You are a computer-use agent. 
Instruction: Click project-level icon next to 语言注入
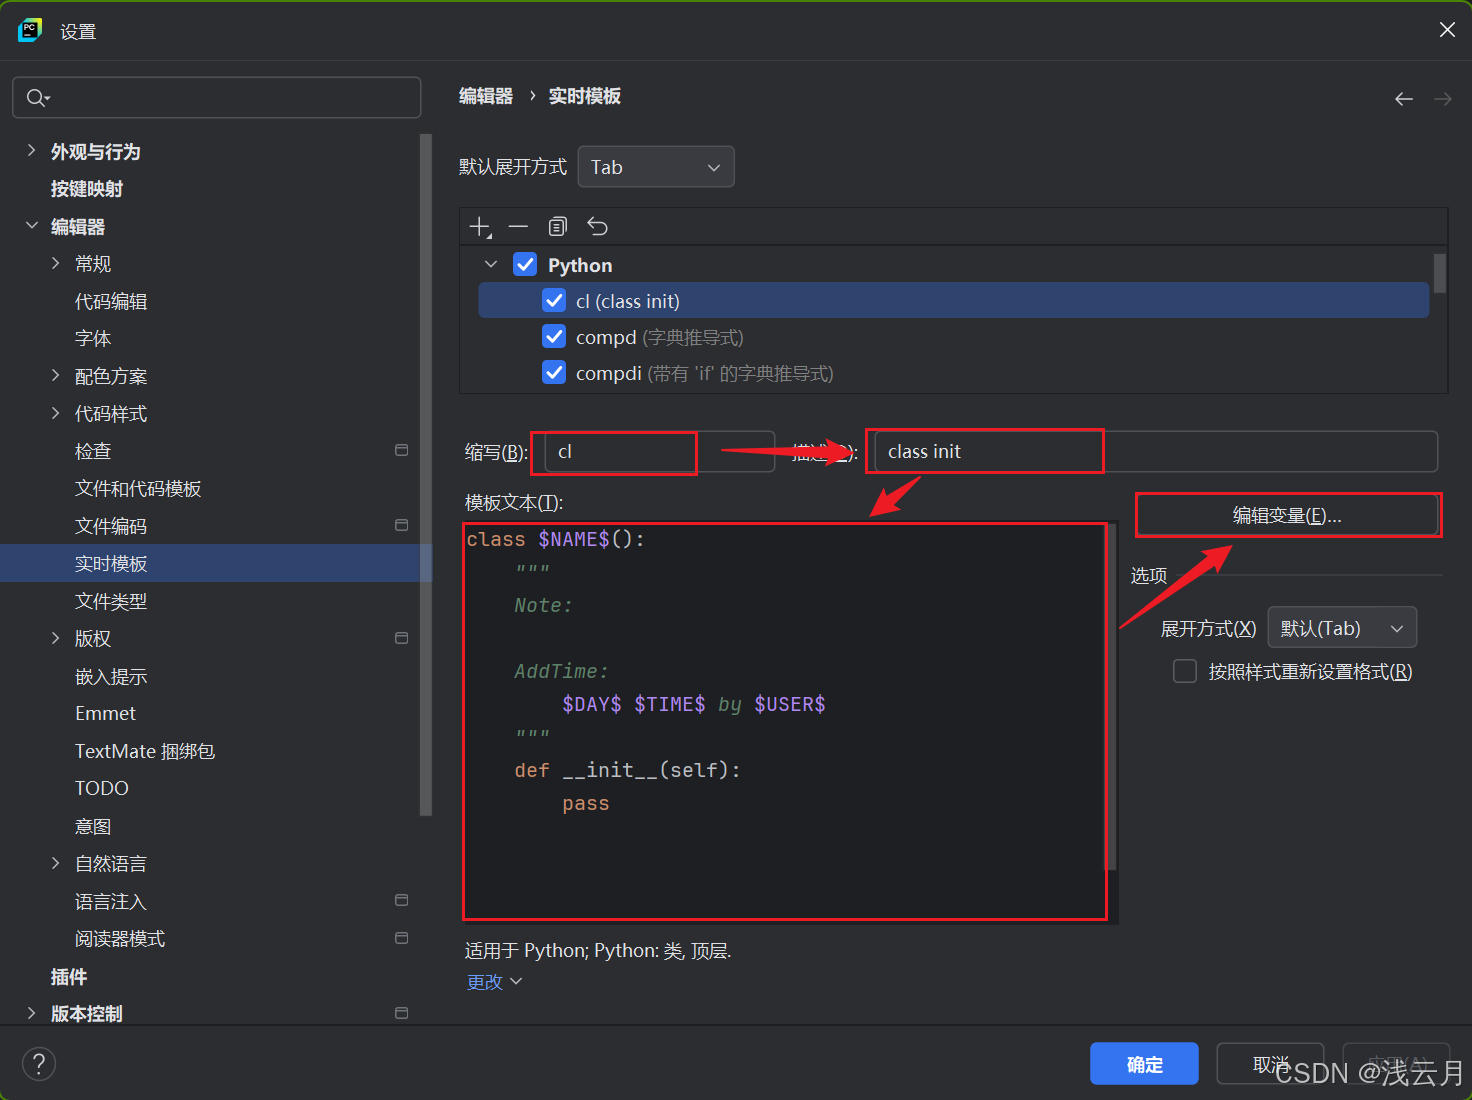[402, 900]
